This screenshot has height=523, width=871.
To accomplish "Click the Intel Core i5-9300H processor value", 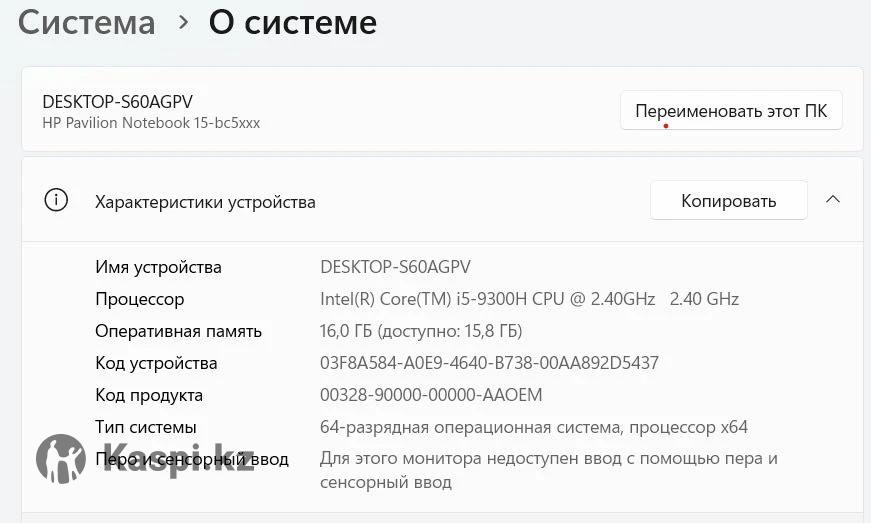I will (529, 299).
